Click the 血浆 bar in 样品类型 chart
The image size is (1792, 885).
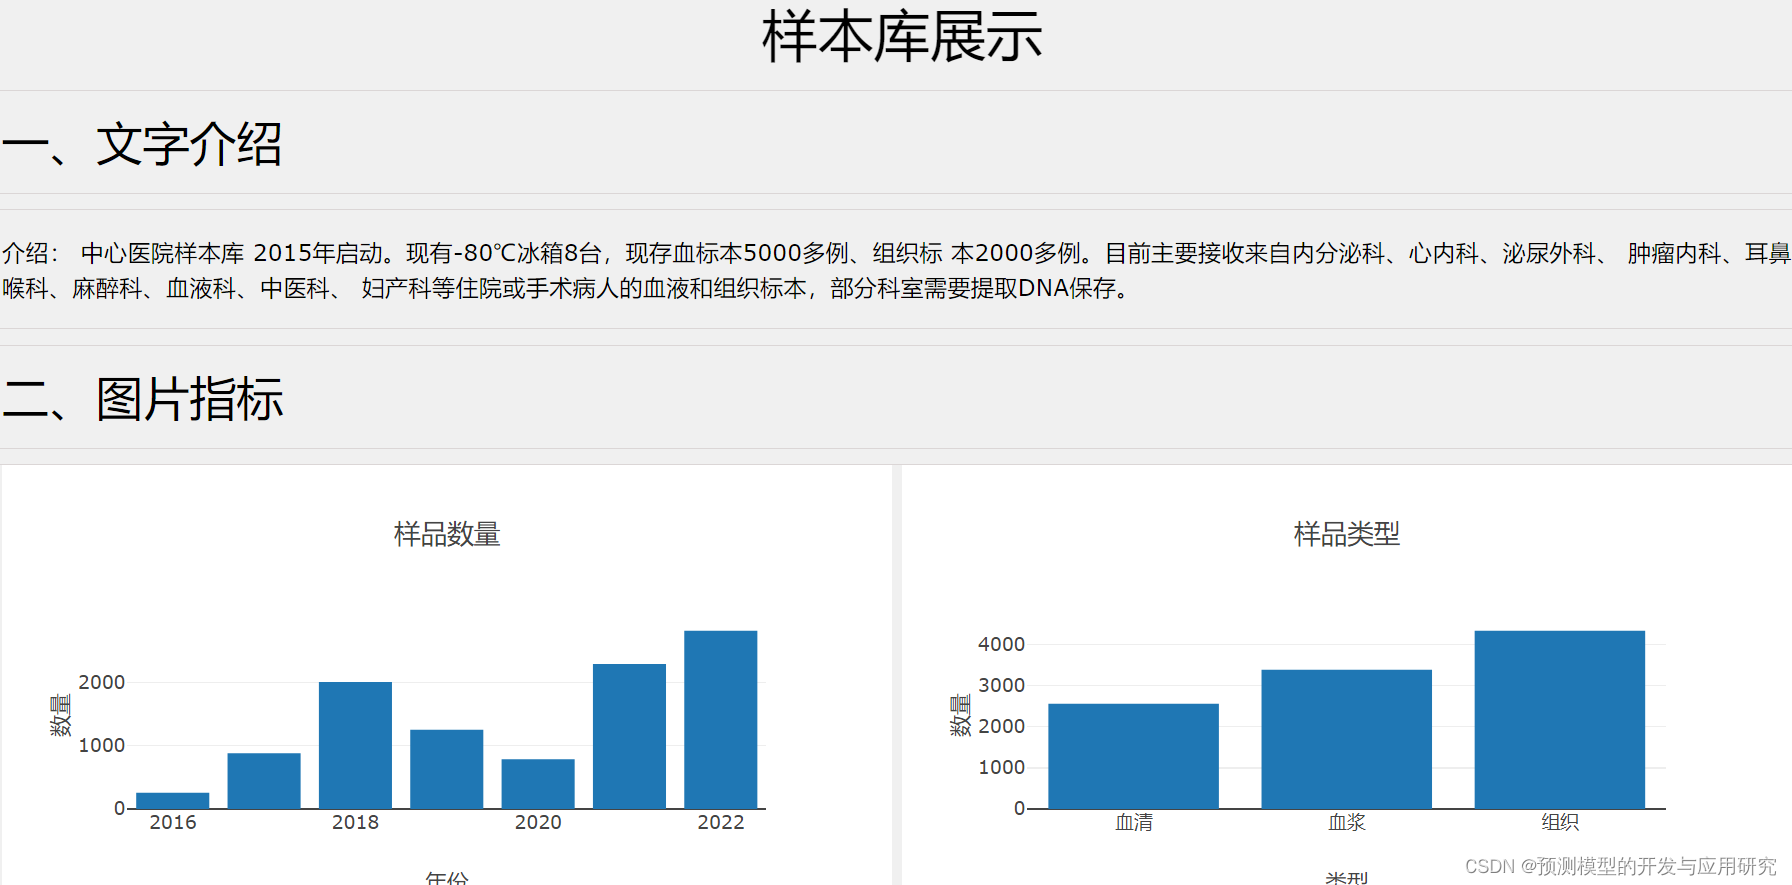1347,739
